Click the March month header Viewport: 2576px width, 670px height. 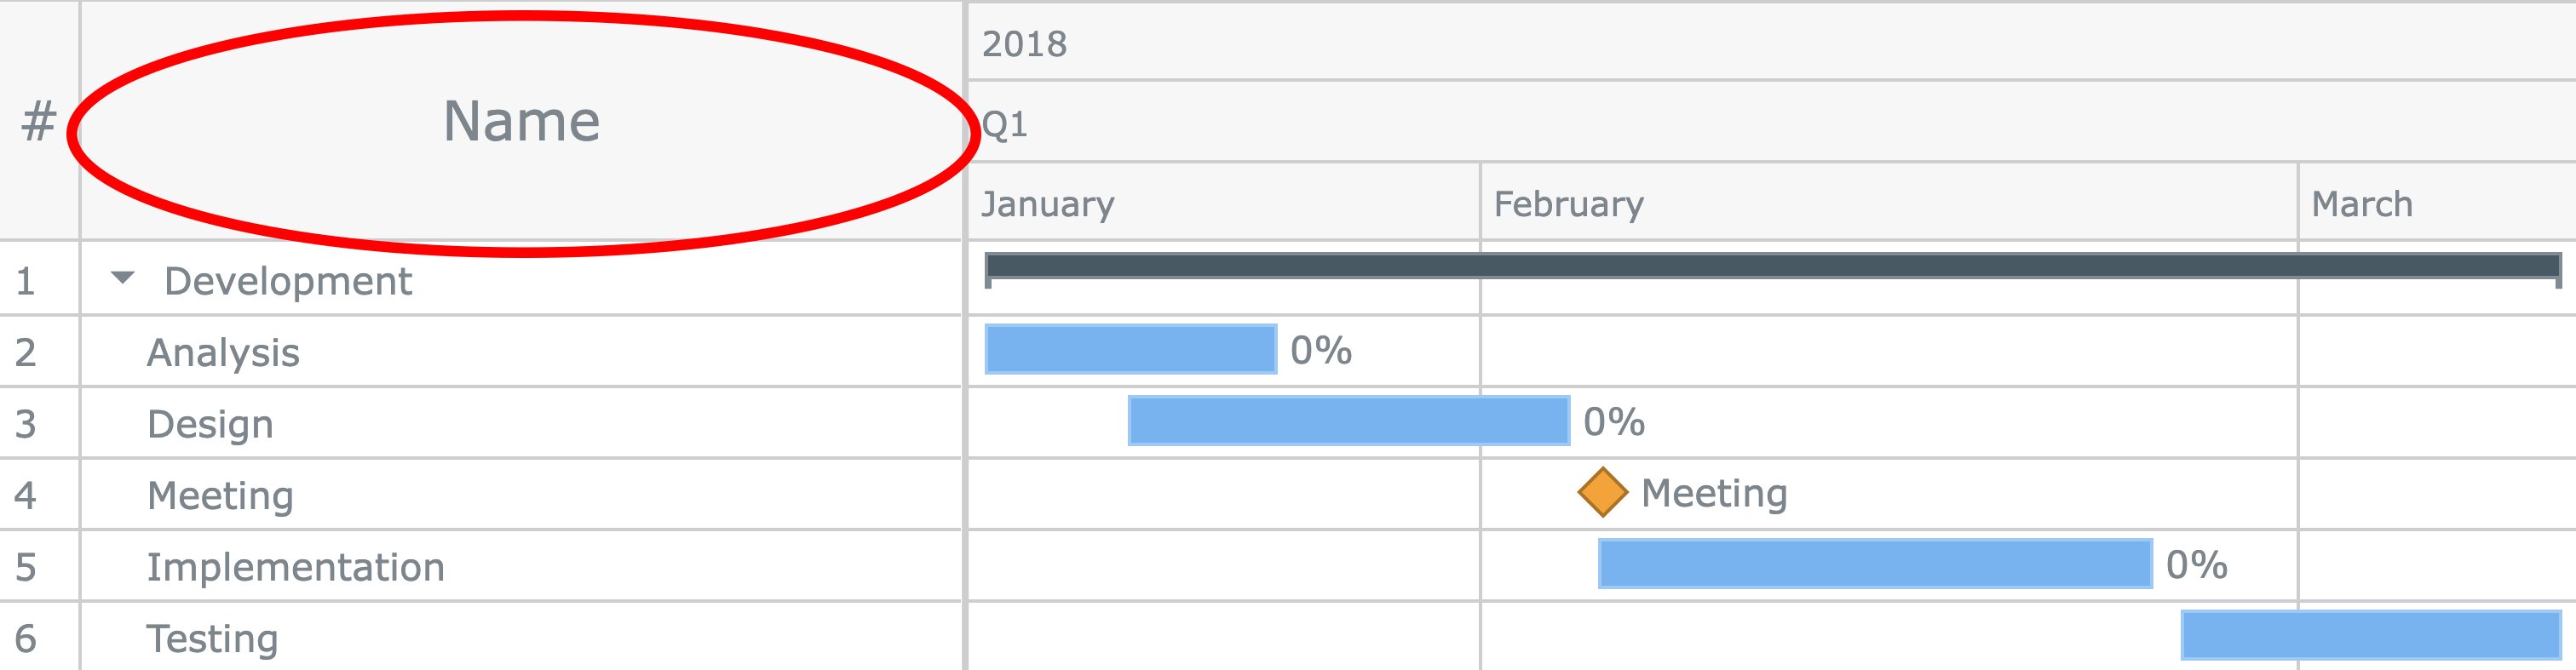coord(2361,204)
